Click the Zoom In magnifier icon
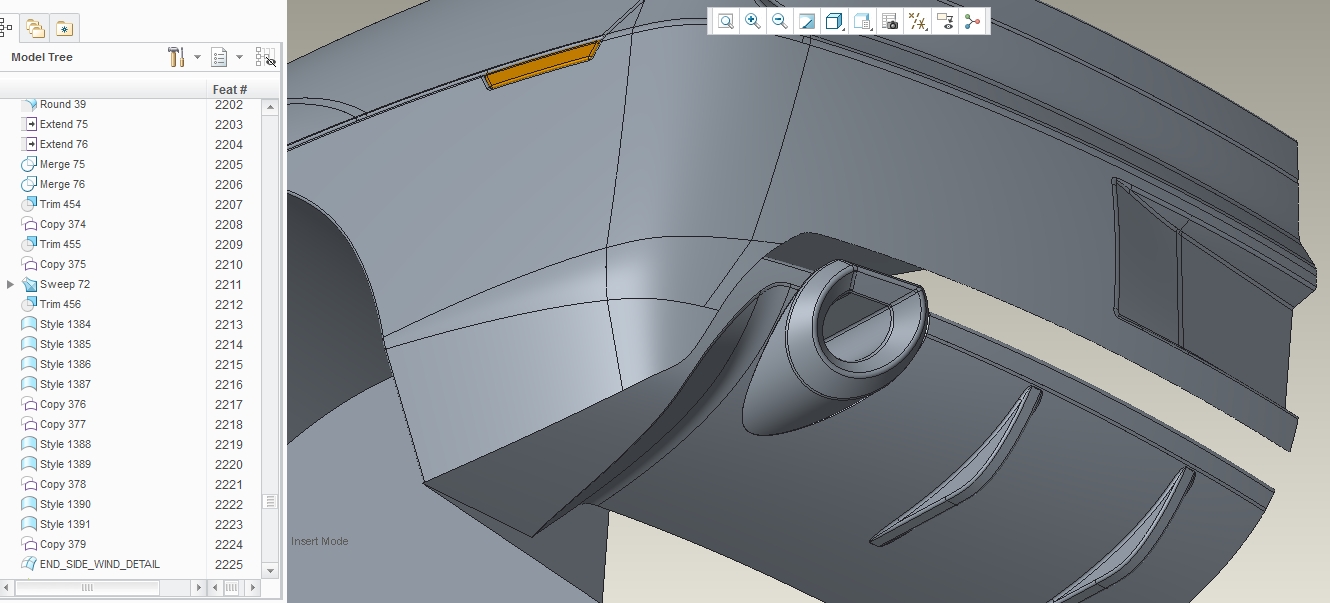Viewport: 1330px width, 603px height. coord(753,21)
